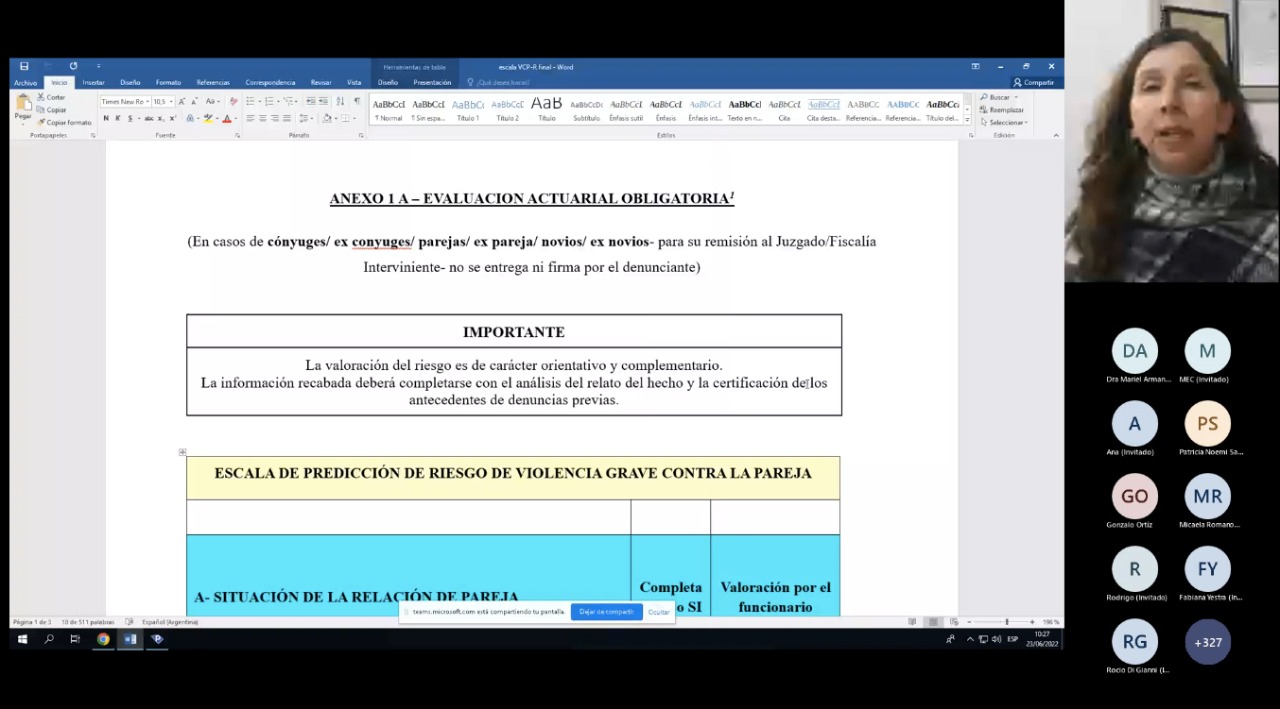
Task: Open Reemplazar to find and replace
Action: coord(1003,110)
